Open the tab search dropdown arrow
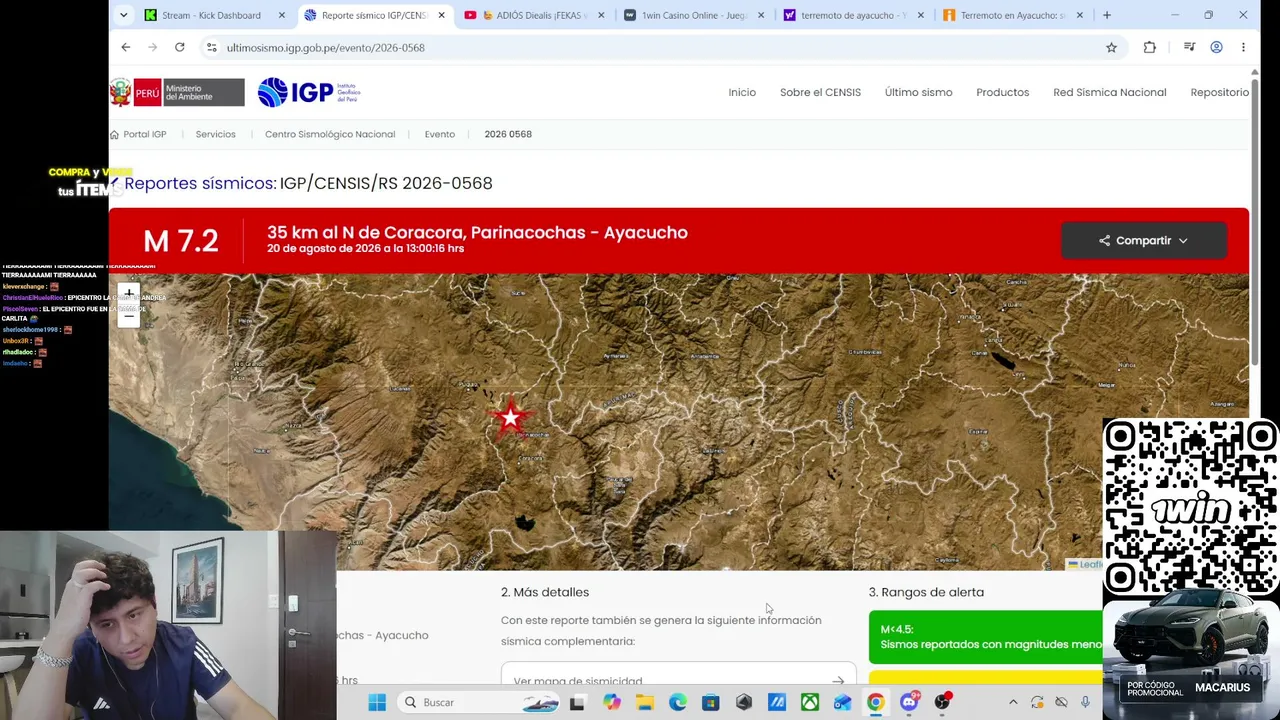 pos(123,15)
